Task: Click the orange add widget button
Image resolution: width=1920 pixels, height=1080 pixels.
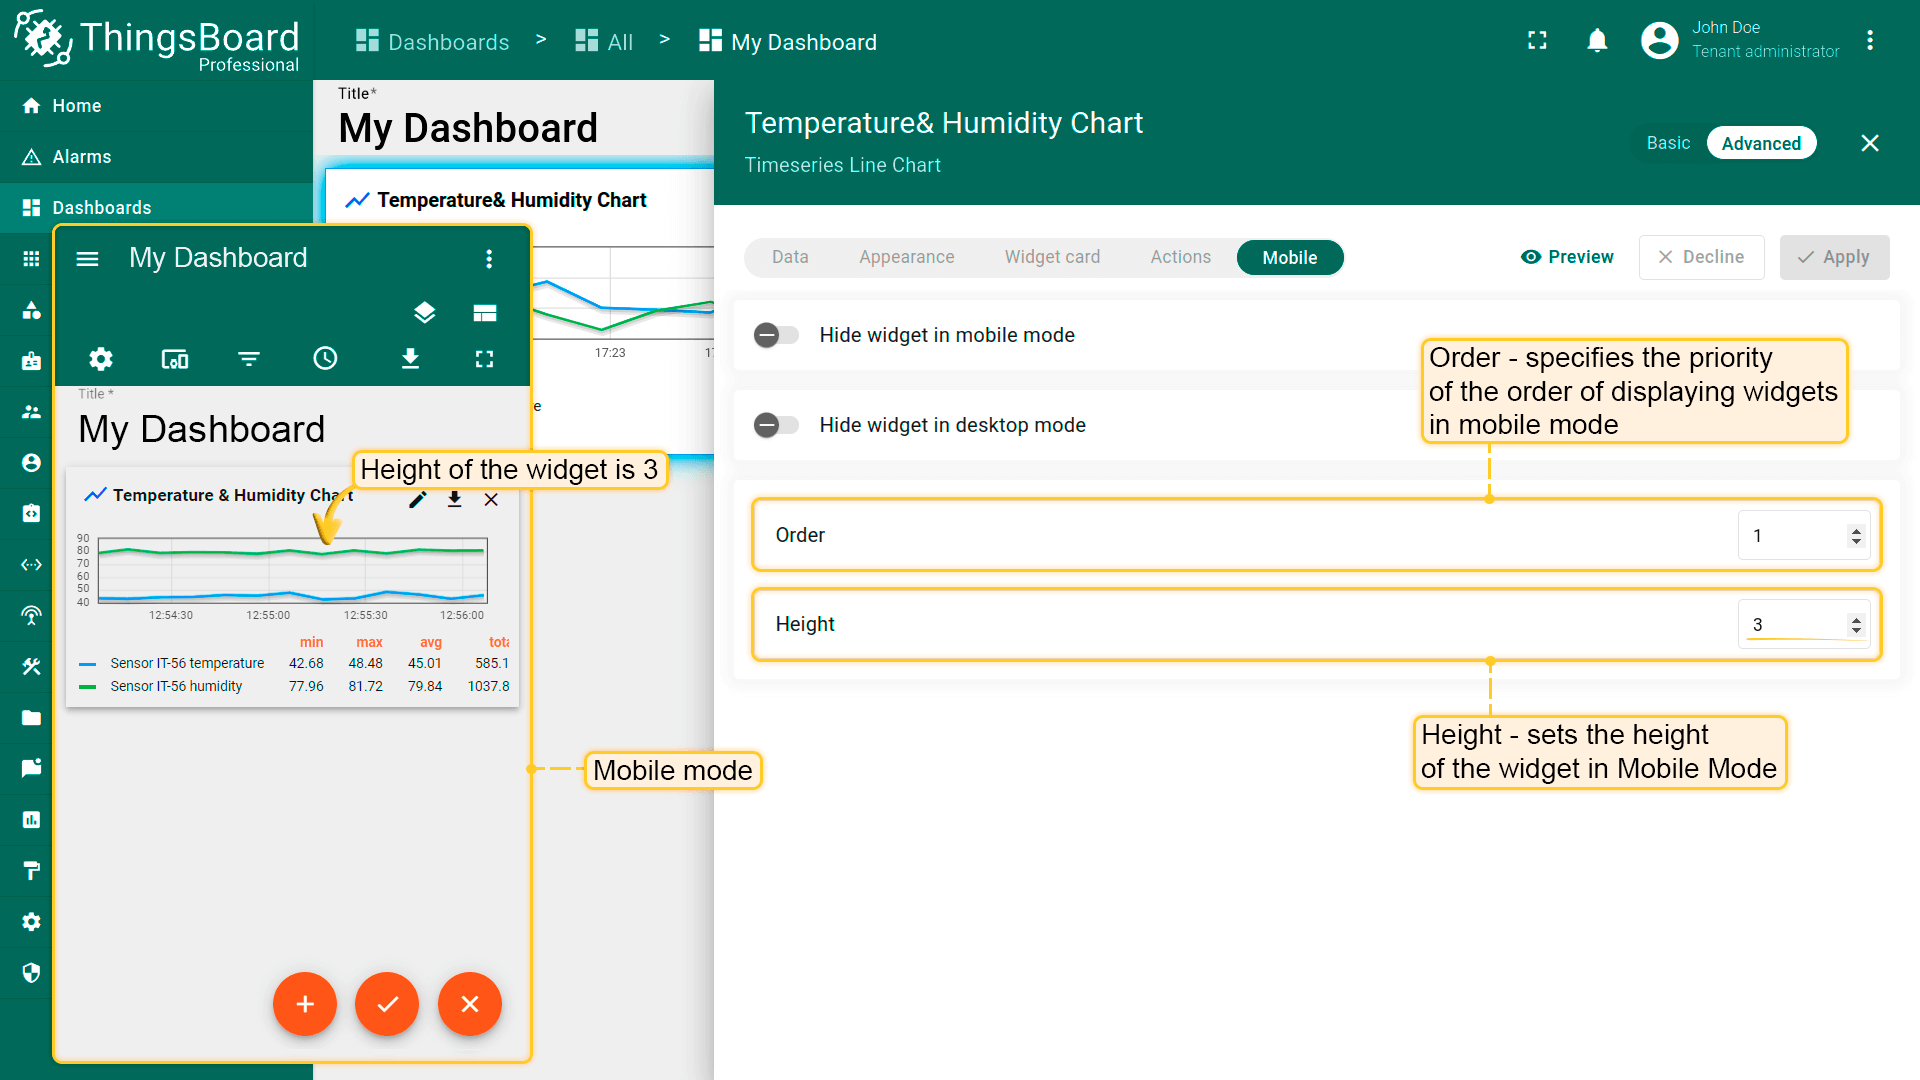Action: tap(305, 1004)
